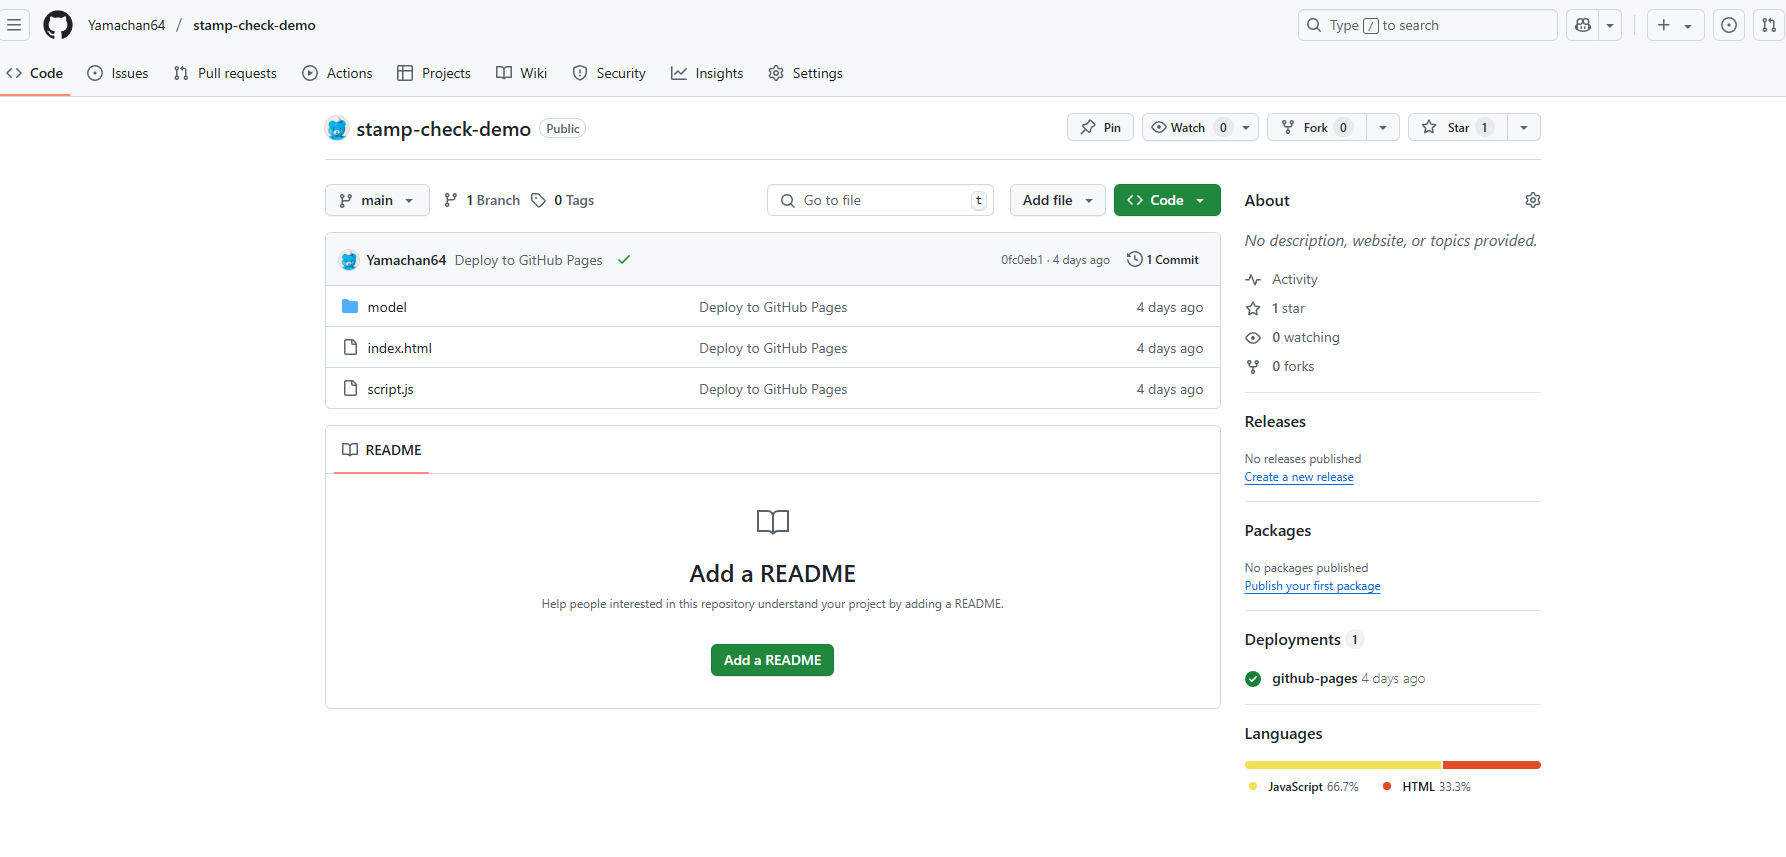Open the pull requests shortcut icon in header

coord(1769,25)
